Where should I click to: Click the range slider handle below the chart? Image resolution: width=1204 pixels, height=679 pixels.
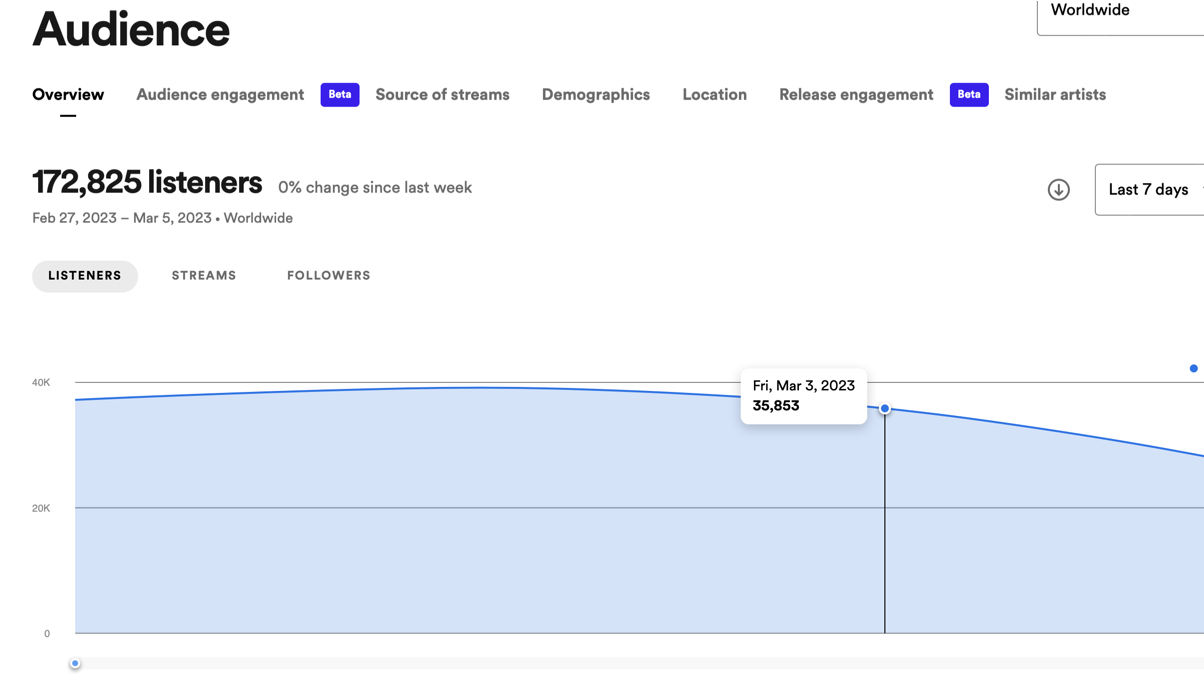click(75, 663)
